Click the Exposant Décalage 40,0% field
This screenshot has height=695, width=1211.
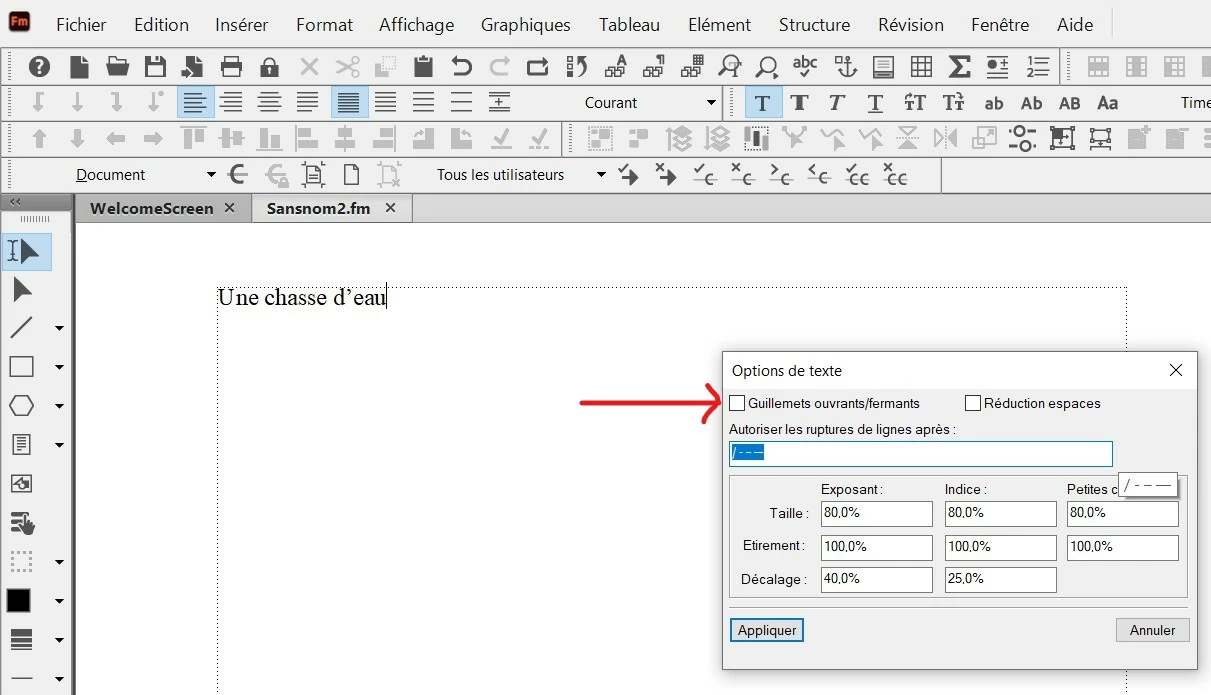877,579
